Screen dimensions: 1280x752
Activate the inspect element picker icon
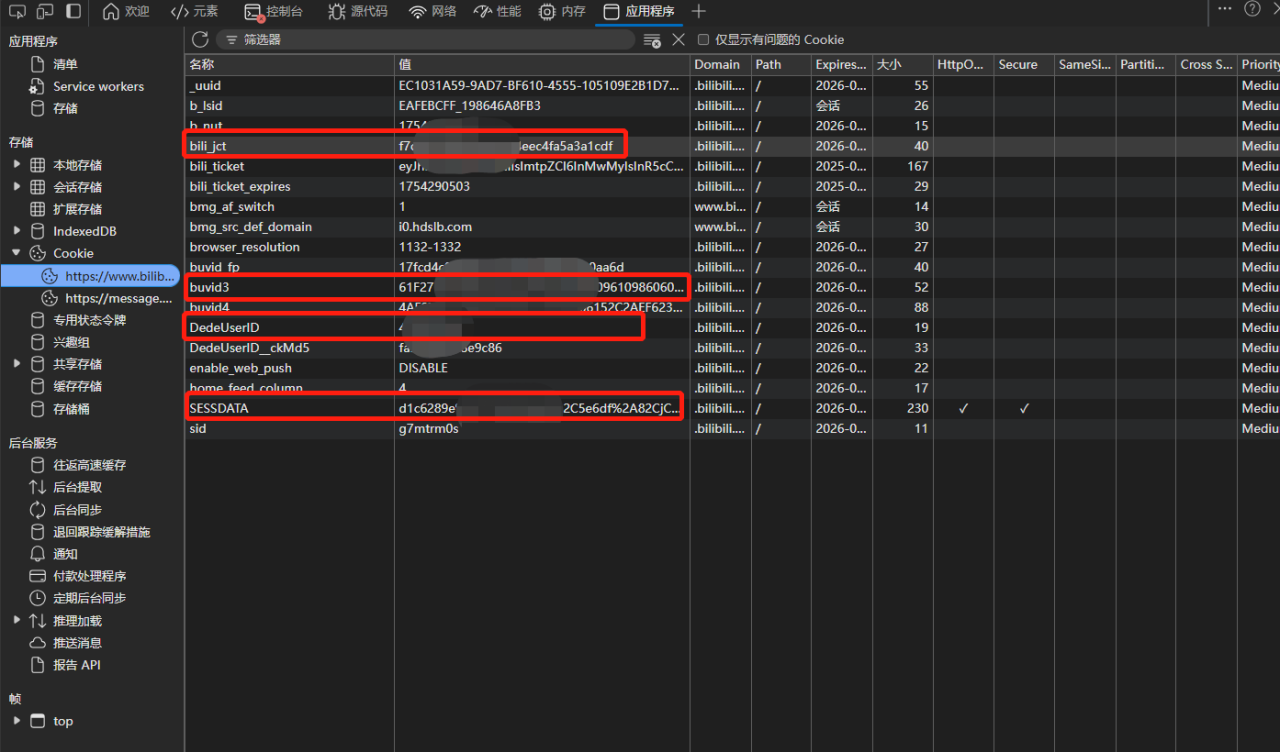[17, 11]
